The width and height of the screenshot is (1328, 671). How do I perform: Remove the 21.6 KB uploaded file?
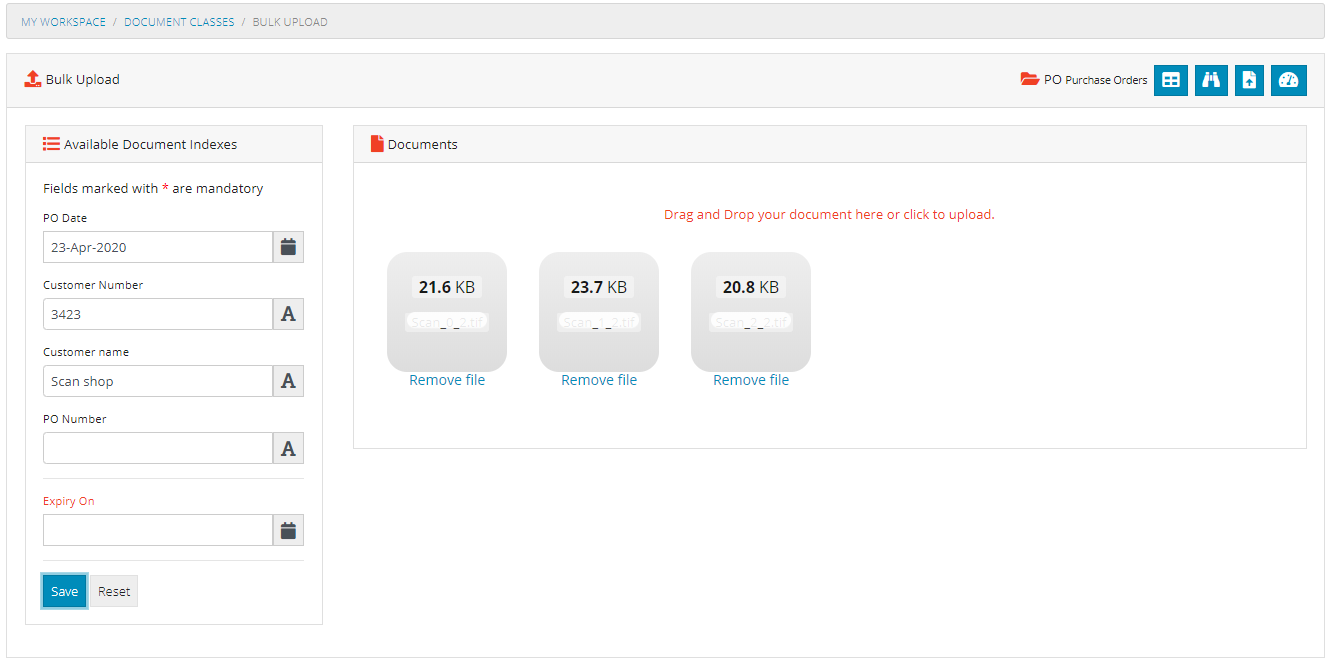point(447,380)
